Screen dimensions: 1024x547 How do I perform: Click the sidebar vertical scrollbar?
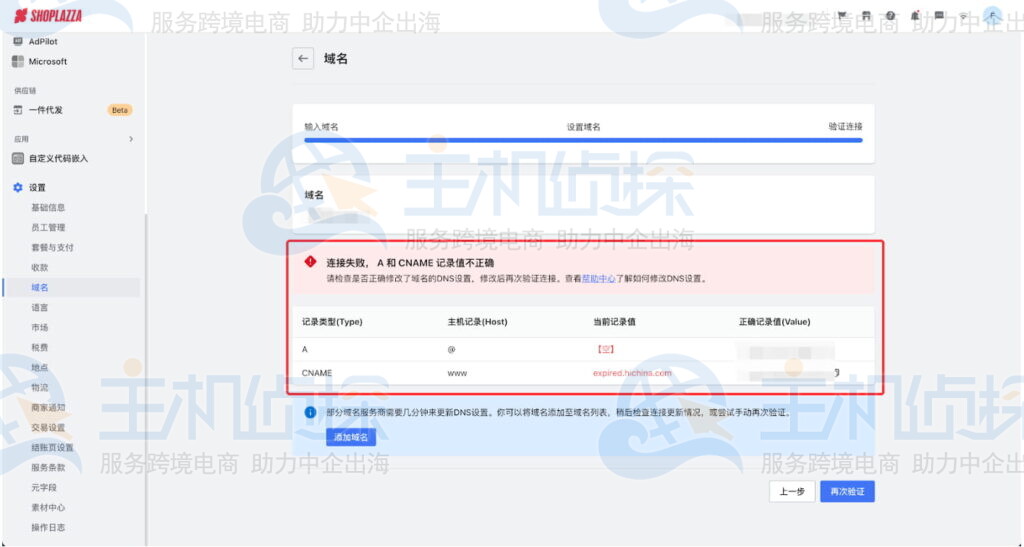click(146, 379)
